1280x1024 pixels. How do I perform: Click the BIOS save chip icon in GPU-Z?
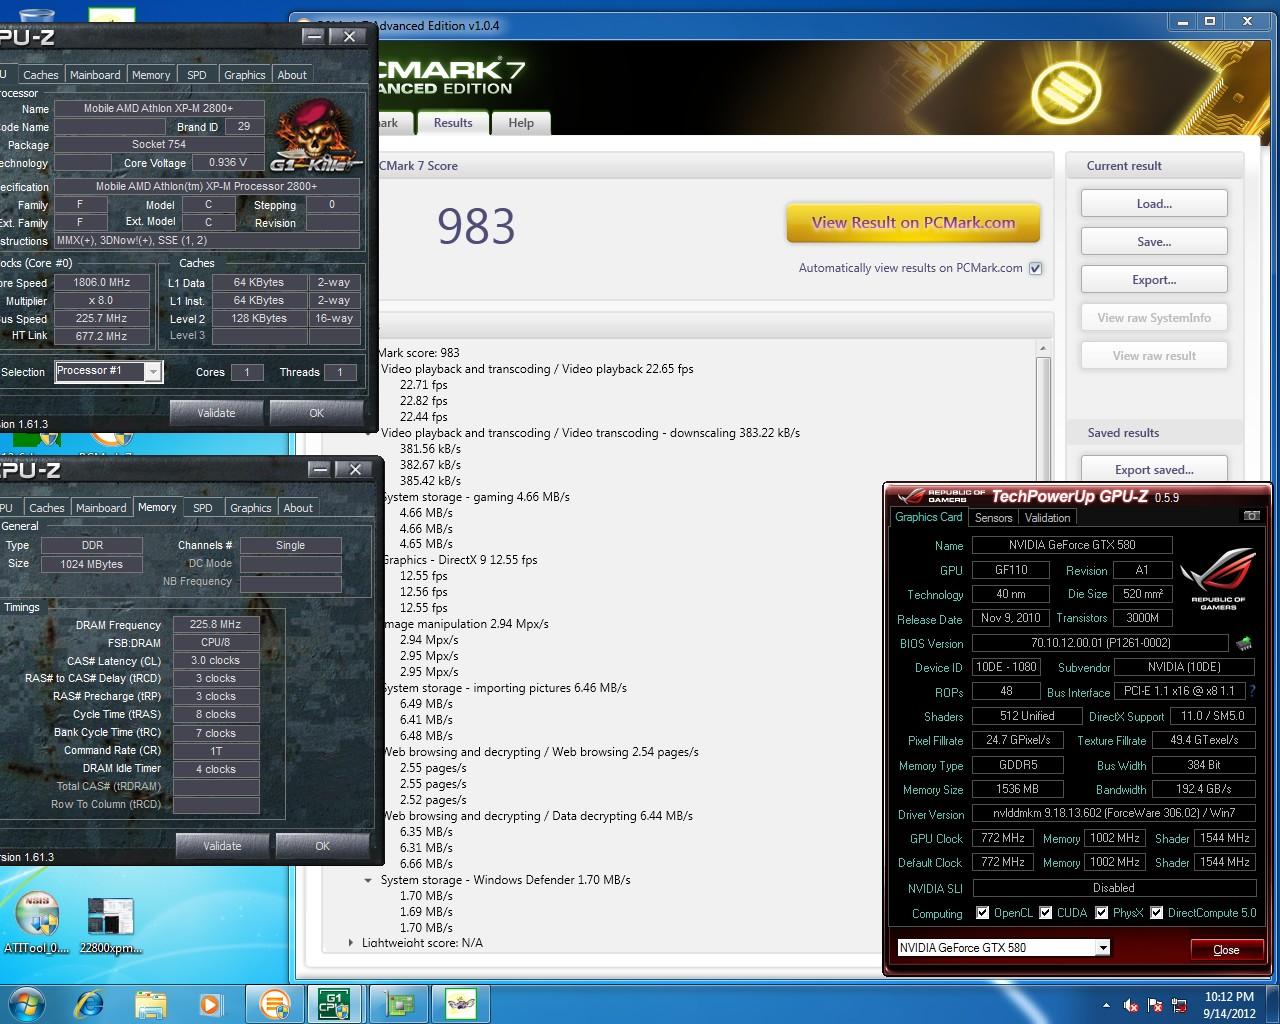(x=1244, y=643)
